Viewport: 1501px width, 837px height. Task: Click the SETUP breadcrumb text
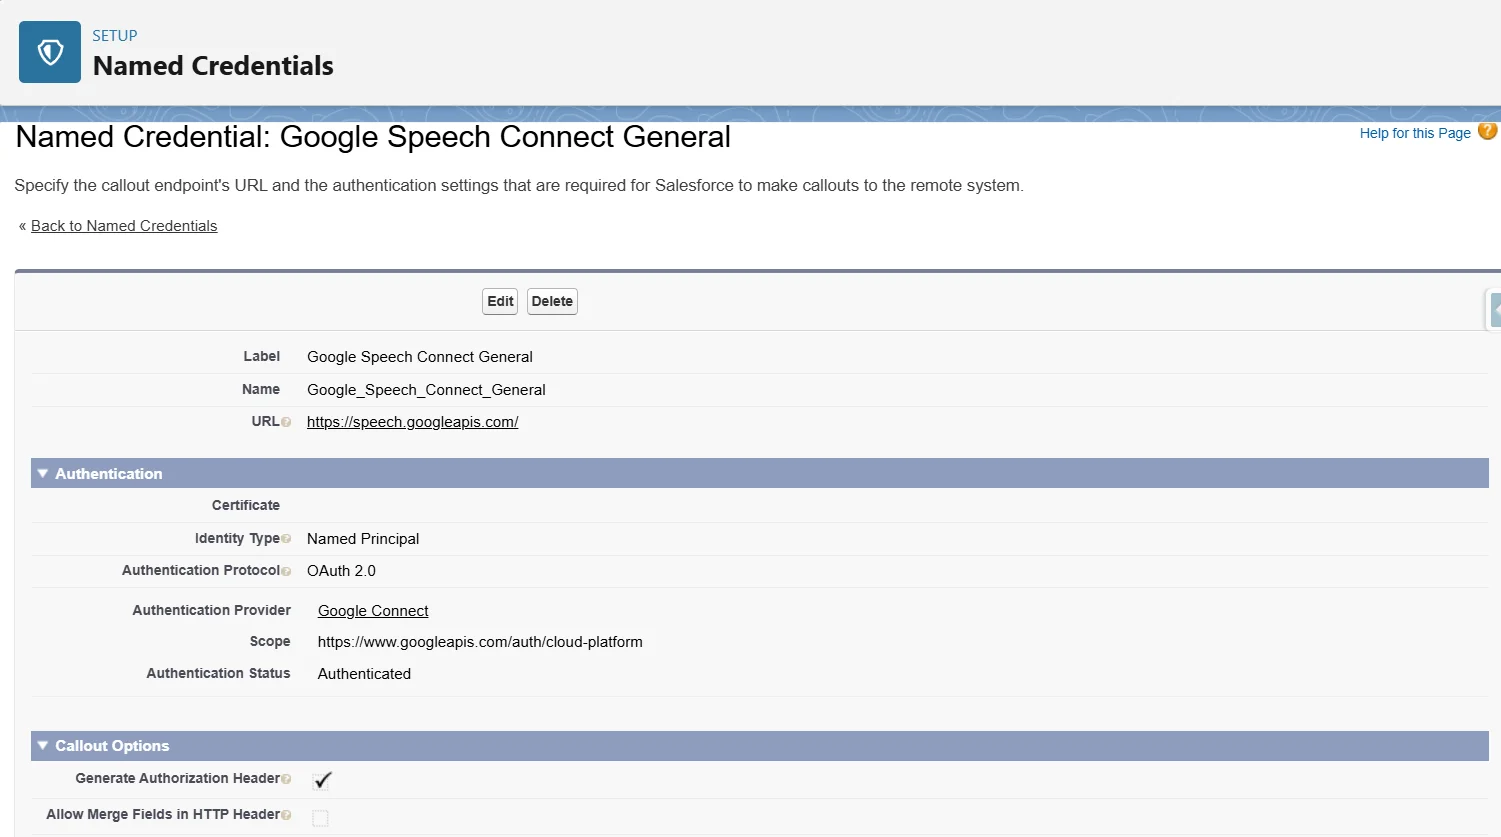115,36
